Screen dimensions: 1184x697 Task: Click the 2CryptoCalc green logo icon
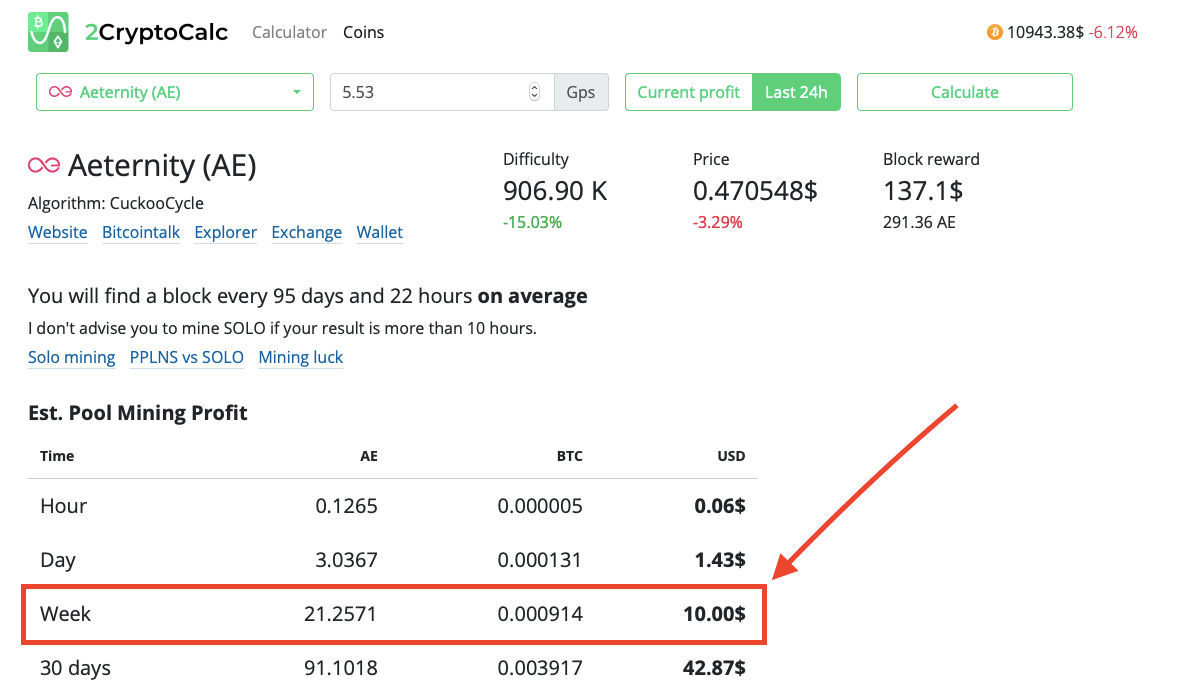48,32
